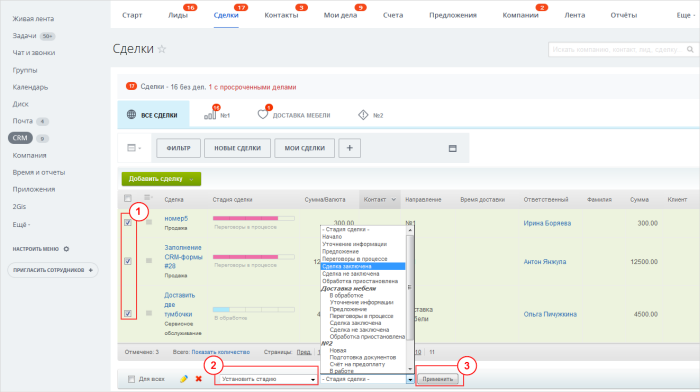Click the pencil edit icon in bottom bar
Viewport: 700px width, 392px height.
tap(183, 379)
